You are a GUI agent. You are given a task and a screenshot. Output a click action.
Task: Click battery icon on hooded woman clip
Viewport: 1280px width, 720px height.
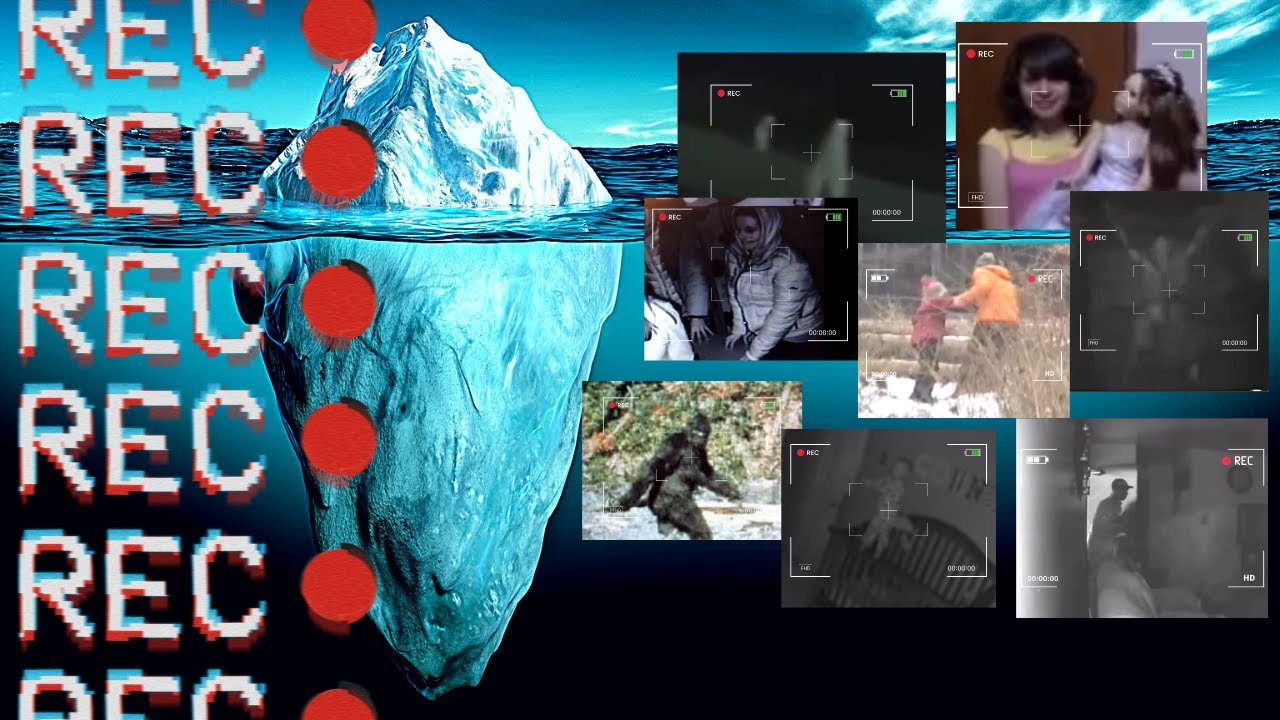click(x=834, y=217)
